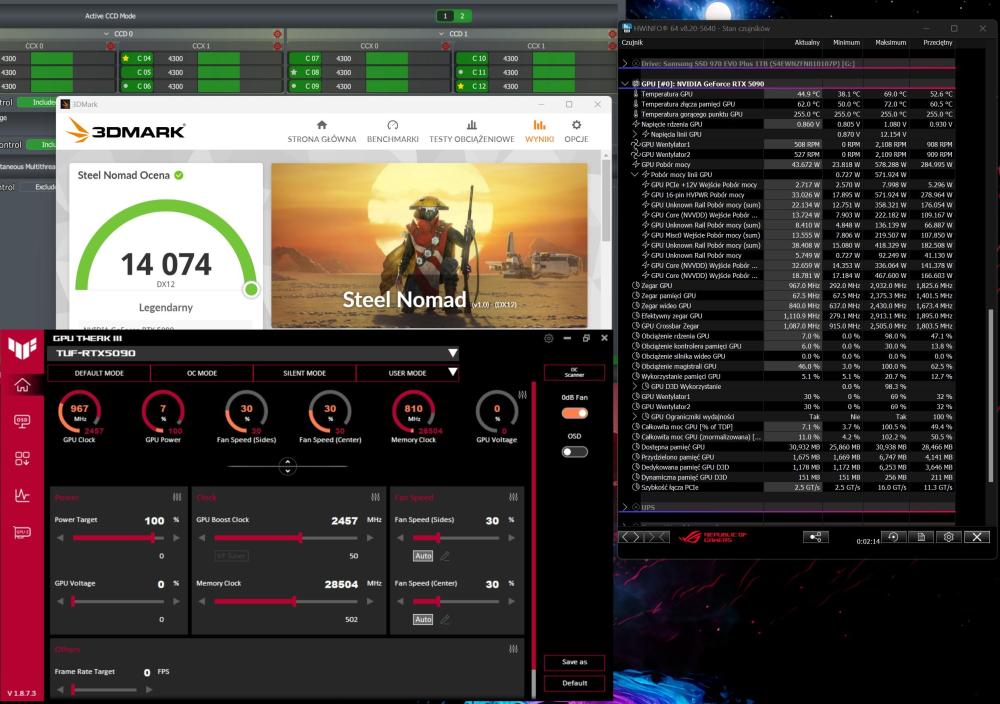Click the Power Target slider

click(118, 538)
